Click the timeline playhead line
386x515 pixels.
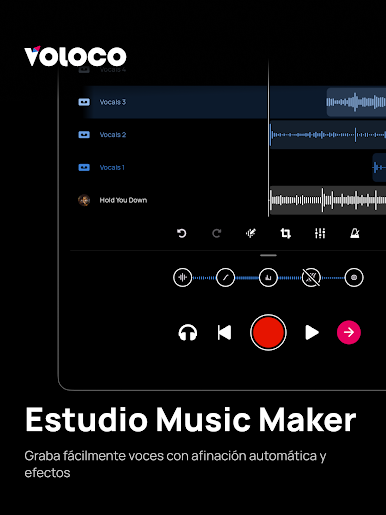pos(268,138)
